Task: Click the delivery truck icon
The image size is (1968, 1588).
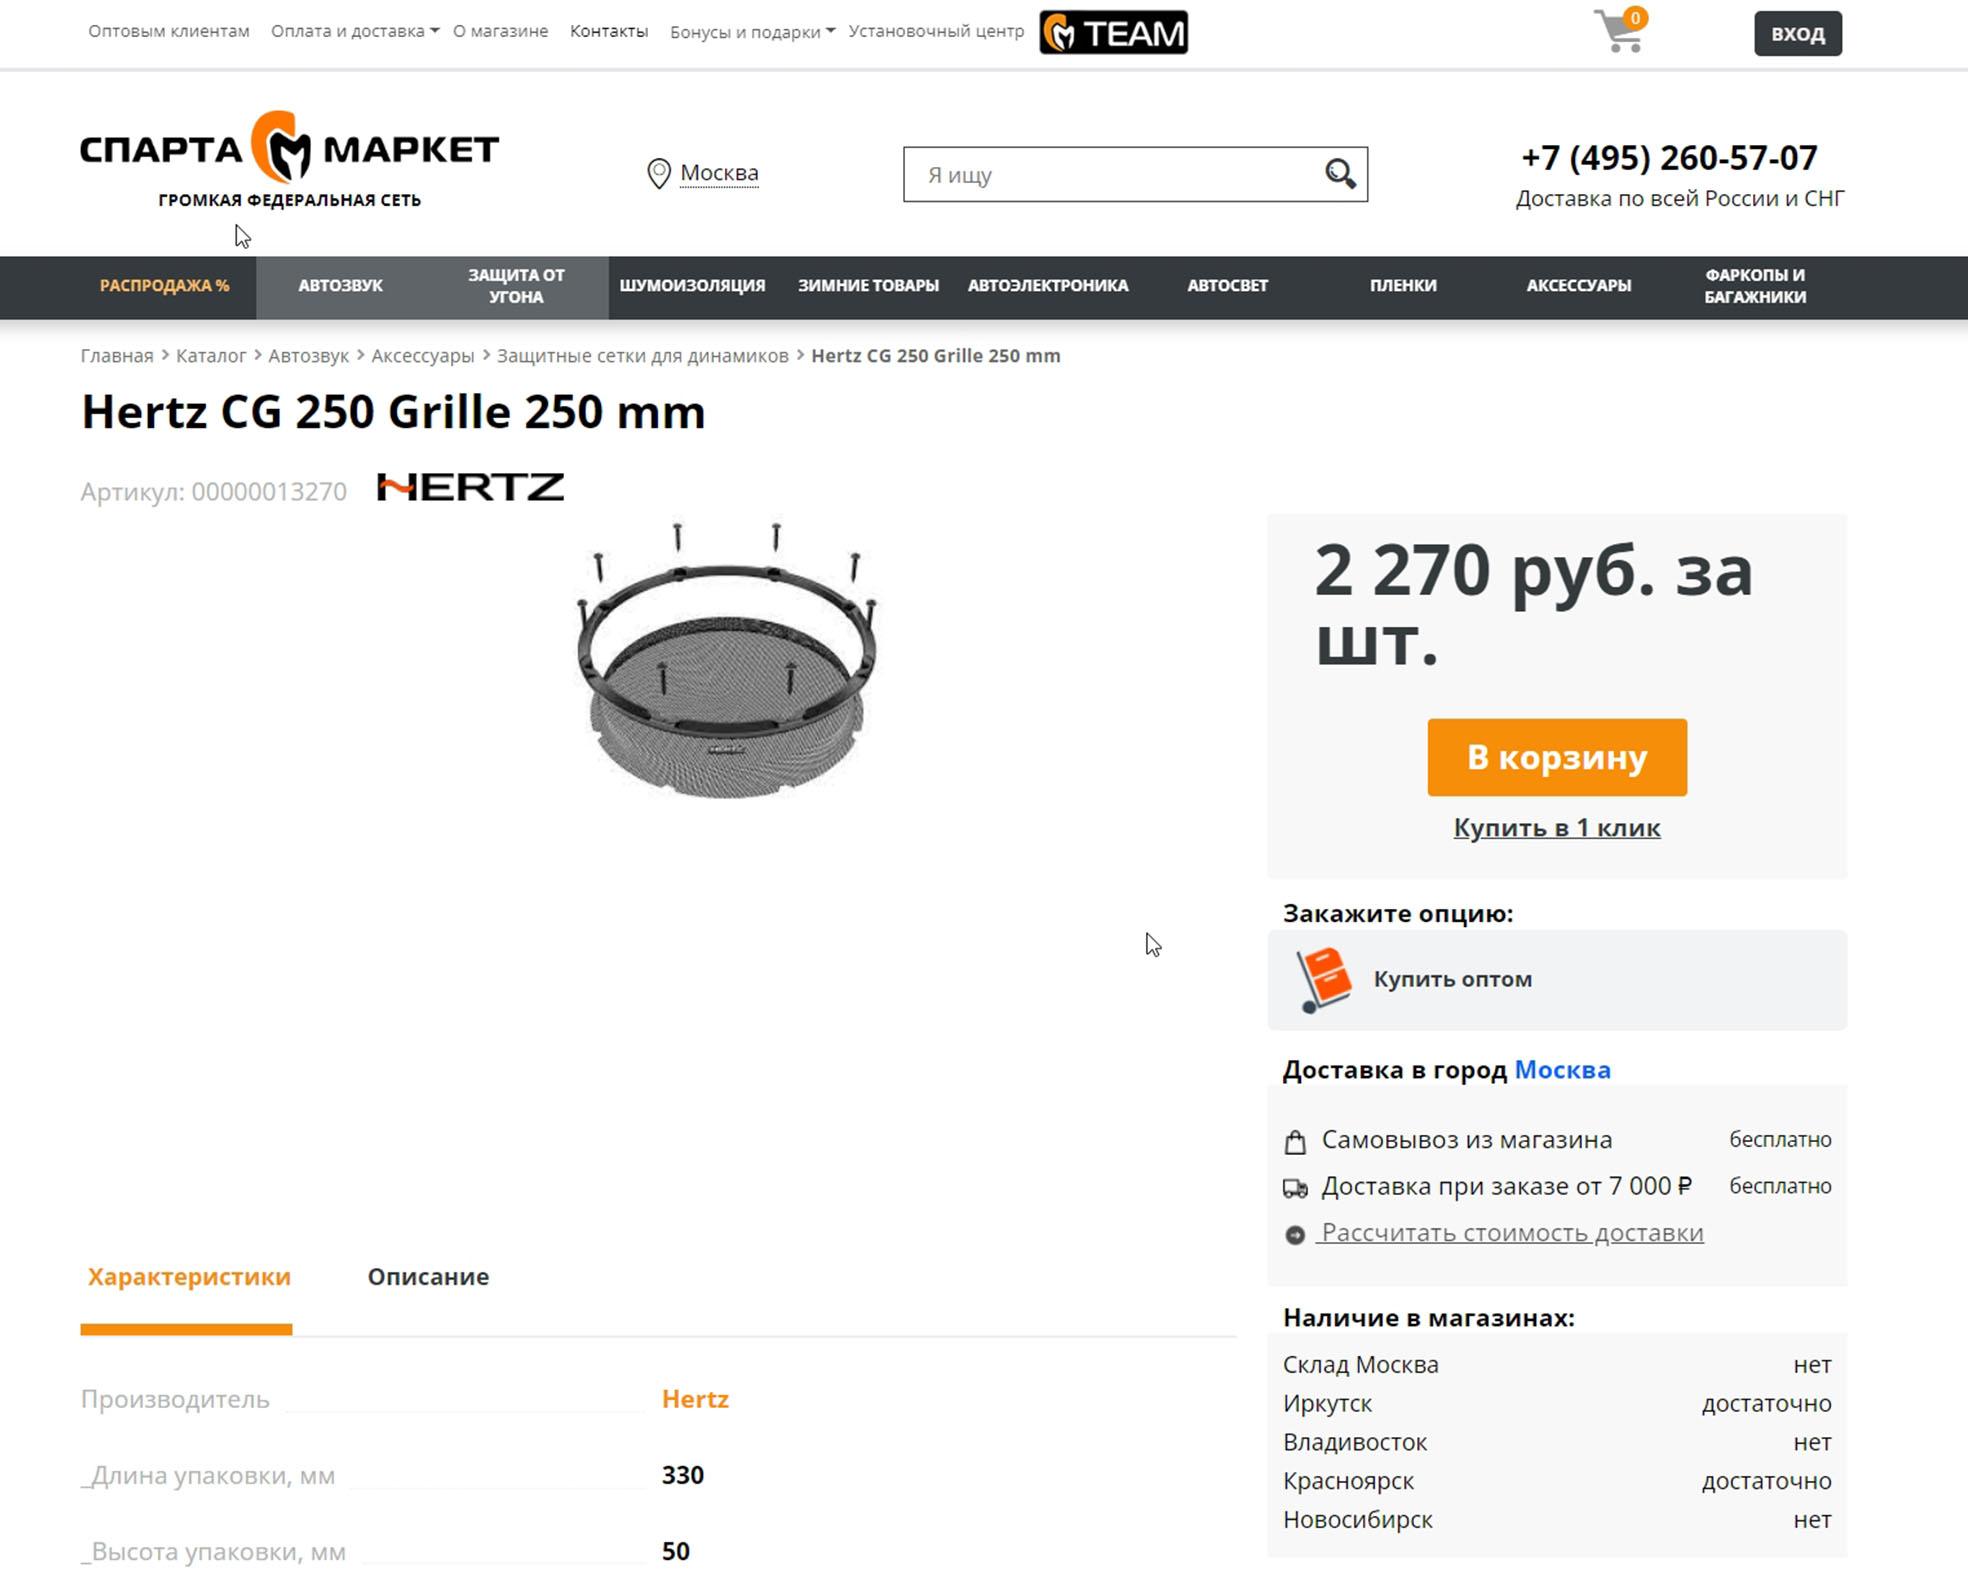Action: (1295, 1188)
